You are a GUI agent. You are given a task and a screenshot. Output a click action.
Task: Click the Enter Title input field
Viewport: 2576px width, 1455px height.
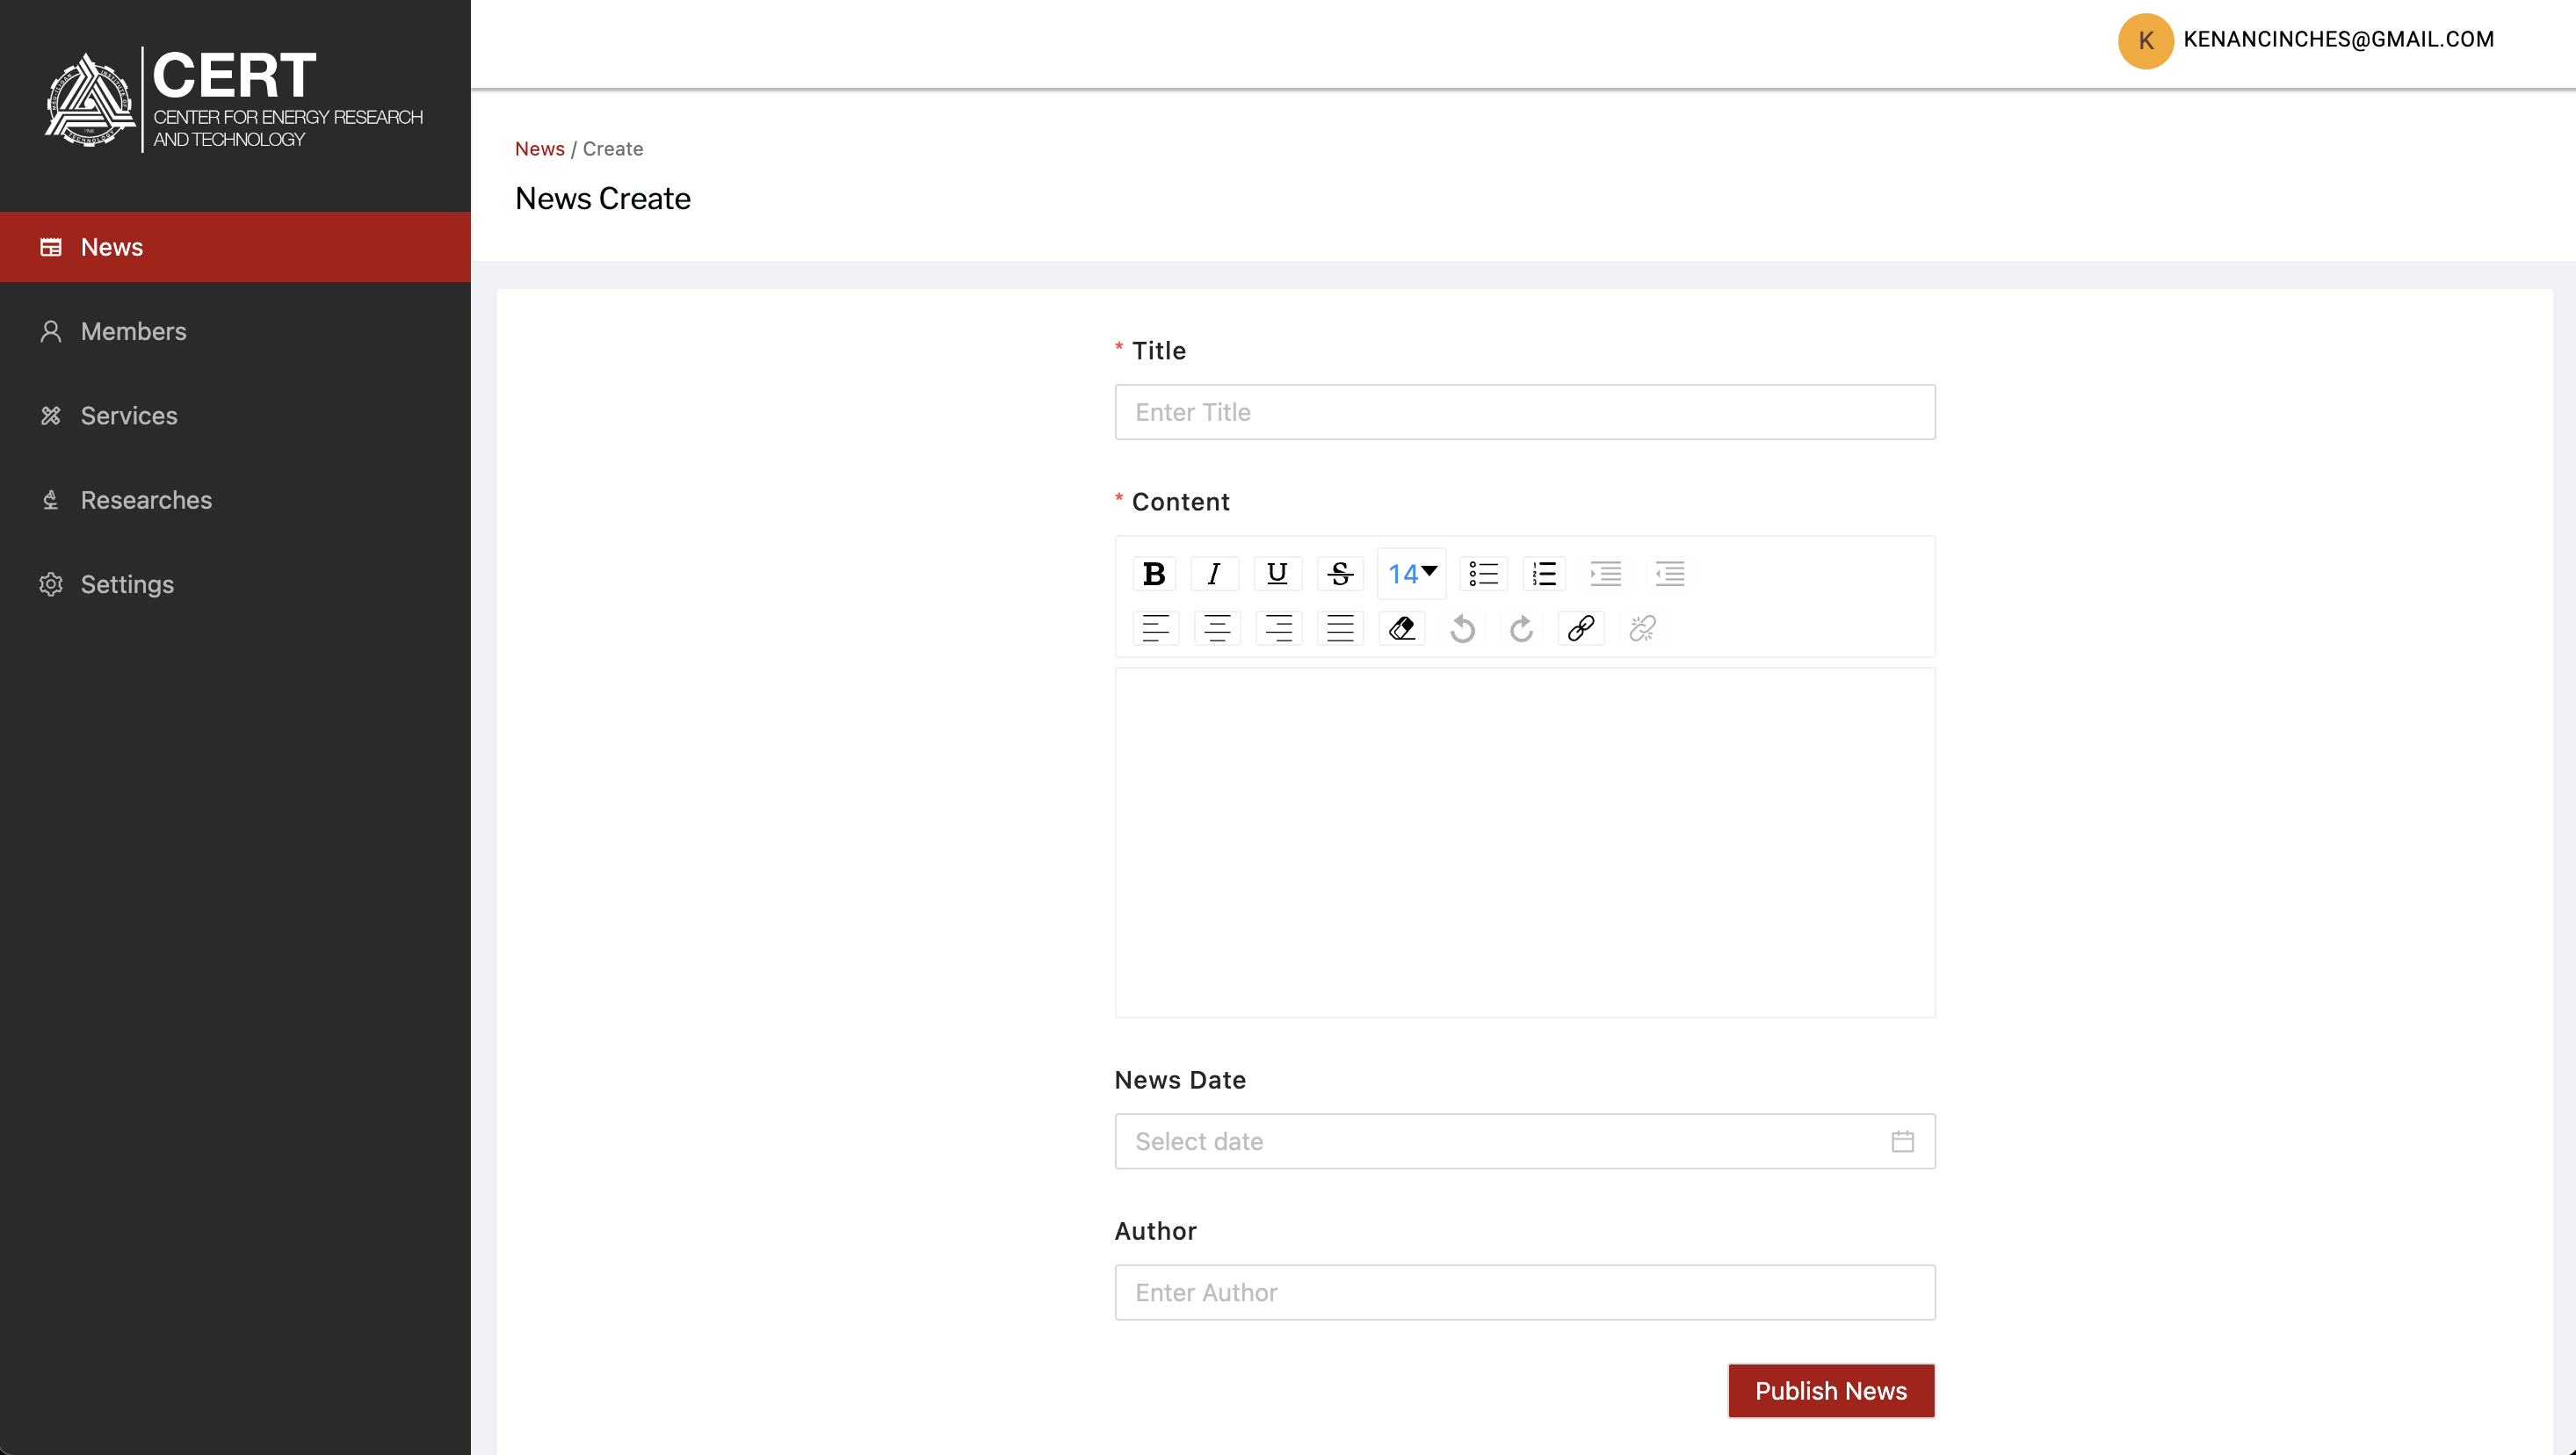pos(1523,410)
